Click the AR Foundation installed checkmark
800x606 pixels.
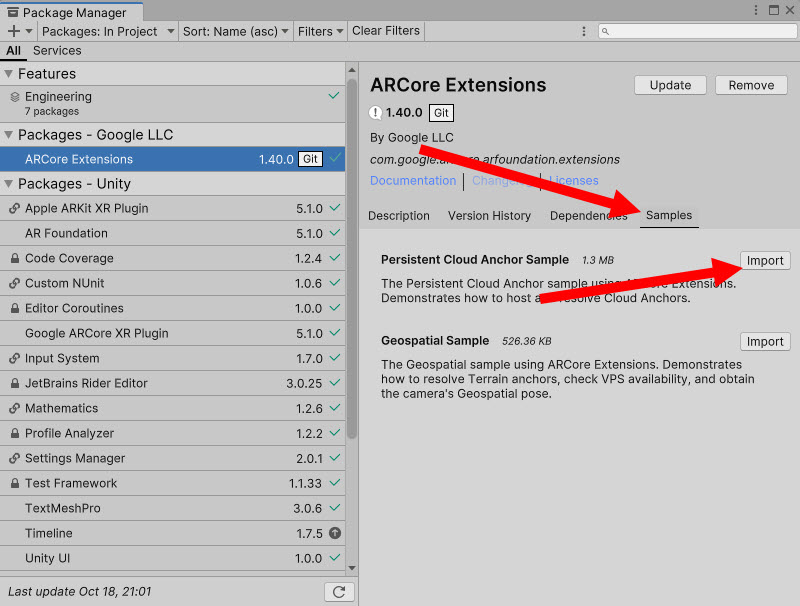(335, 233)
